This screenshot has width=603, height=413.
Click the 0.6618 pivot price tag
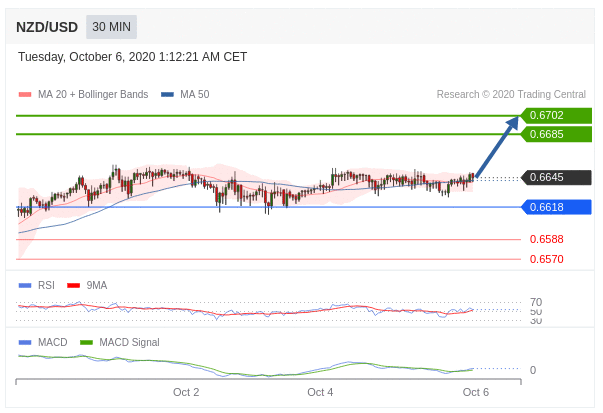[x=556, y=207]
